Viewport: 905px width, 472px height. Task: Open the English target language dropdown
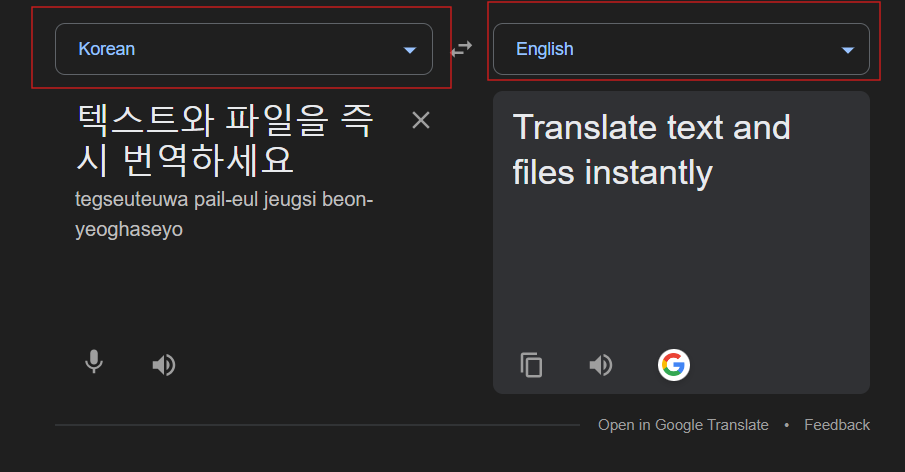pos(681,49)
